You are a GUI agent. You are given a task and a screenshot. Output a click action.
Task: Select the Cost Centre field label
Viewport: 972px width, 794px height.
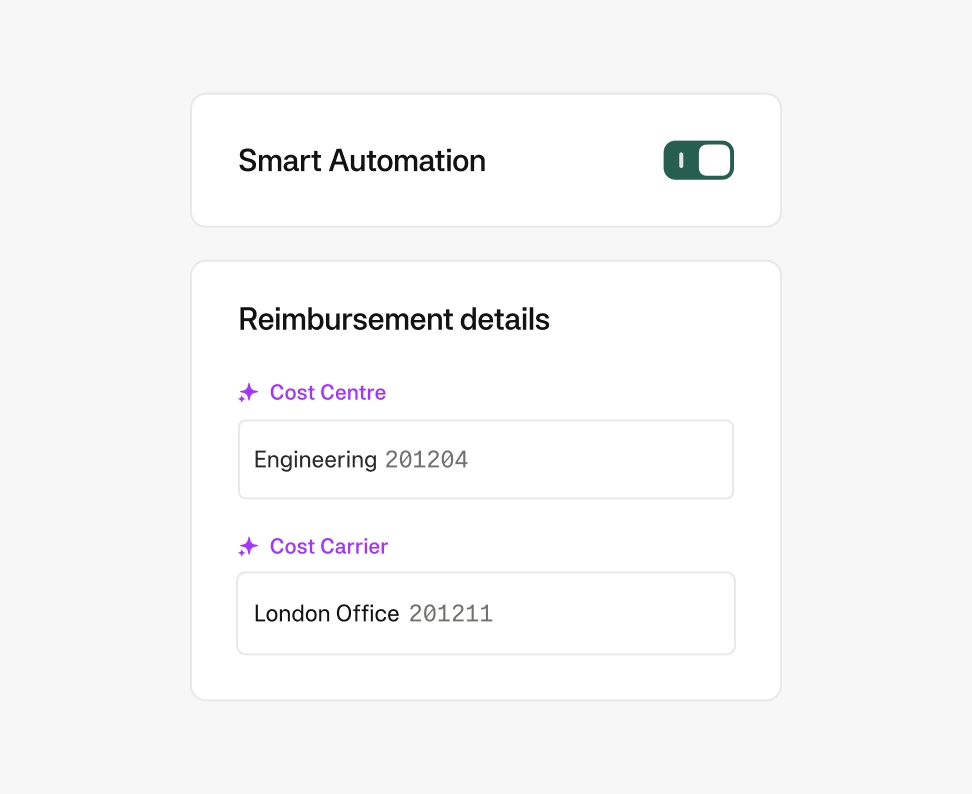coord(327,393)
